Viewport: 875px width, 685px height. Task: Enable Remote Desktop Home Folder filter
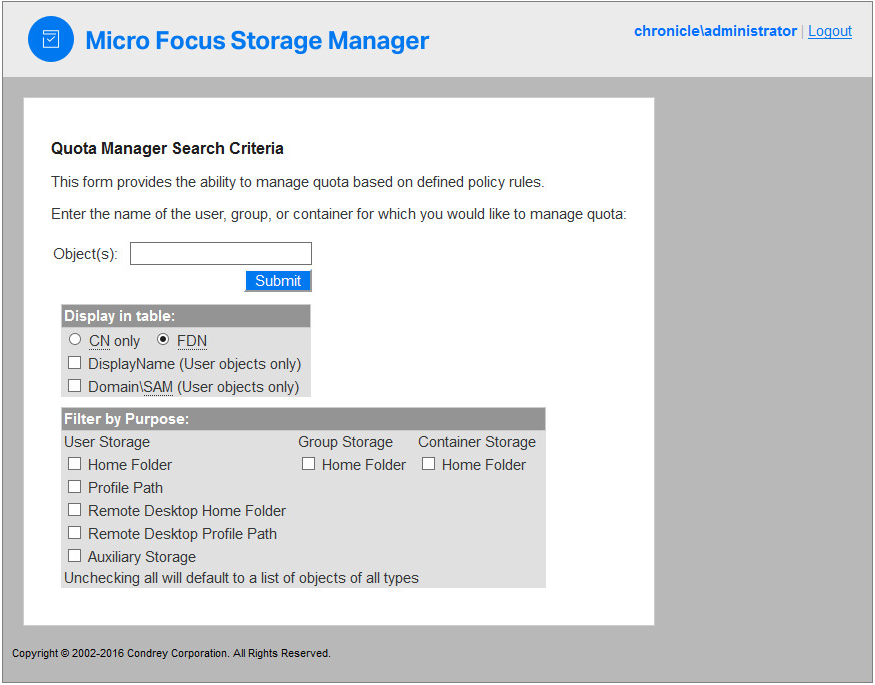click(75, 510)
